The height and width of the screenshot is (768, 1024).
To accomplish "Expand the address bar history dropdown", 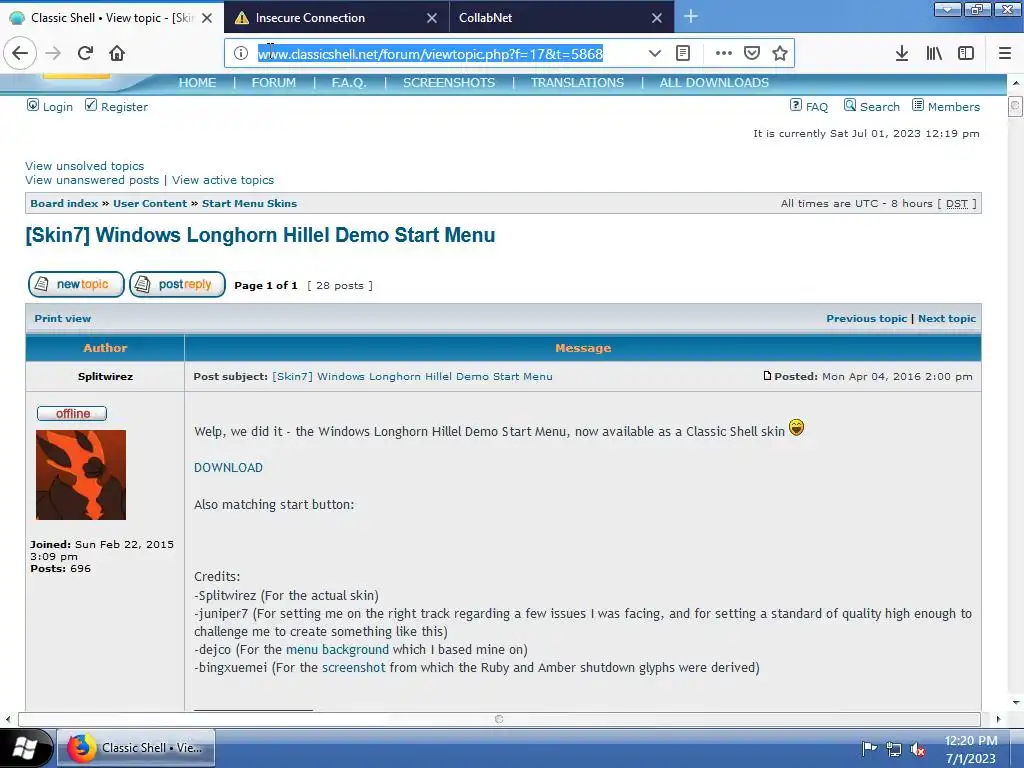I will (x=654, y=53).
